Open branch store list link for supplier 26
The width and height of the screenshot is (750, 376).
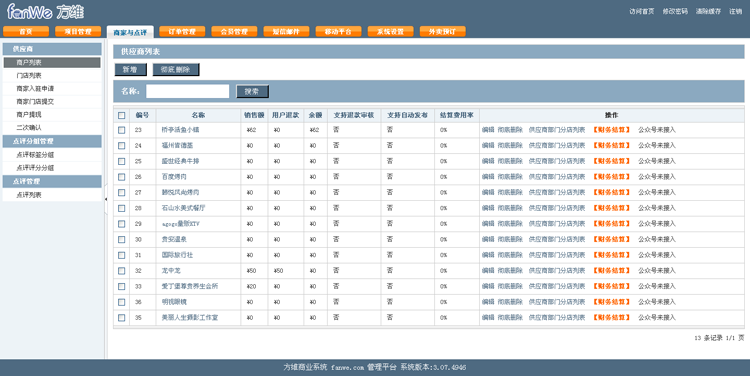click(x=557, y=177)
